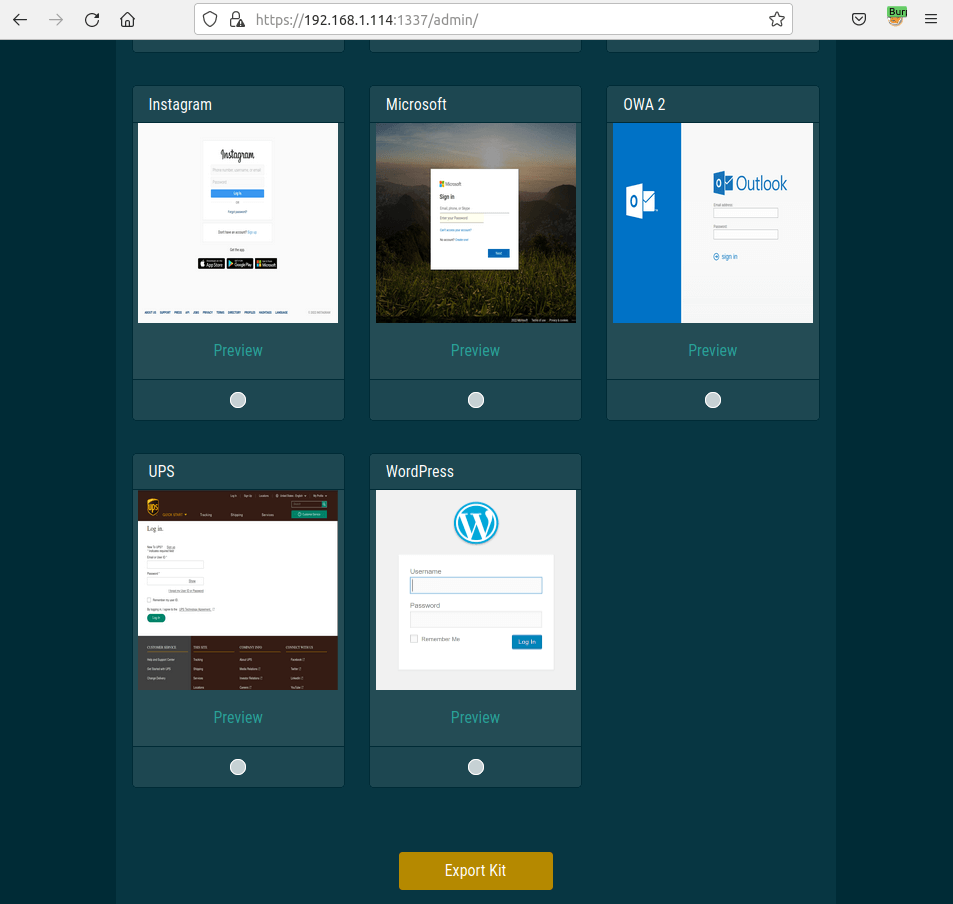The height and width of the screenshot is (904, 953).
Task: Select the UPS template radio button
Action: coord(238,767)
